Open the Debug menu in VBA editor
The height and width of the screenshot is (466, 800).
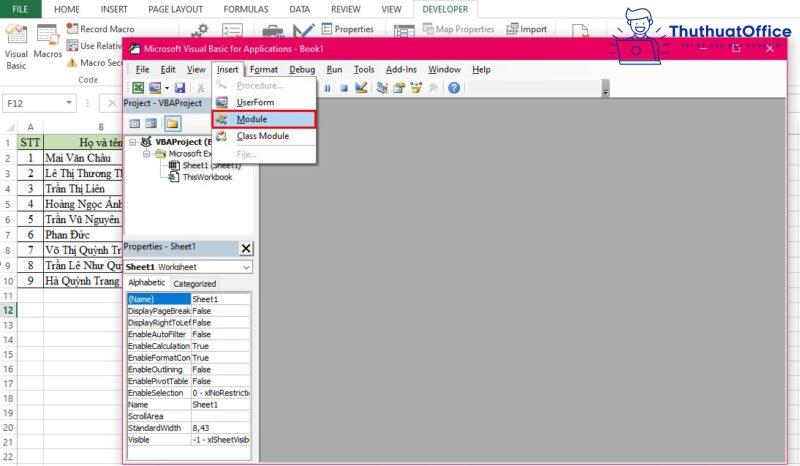click(302, 69)
